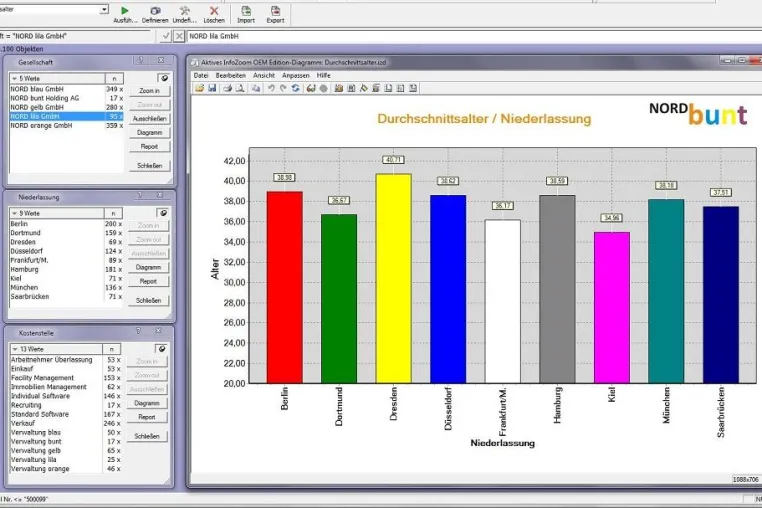Select 'Frankfurt/M.' in the Niederlassung list
This screenshot has width=762, height=508.
pos(66,260)
